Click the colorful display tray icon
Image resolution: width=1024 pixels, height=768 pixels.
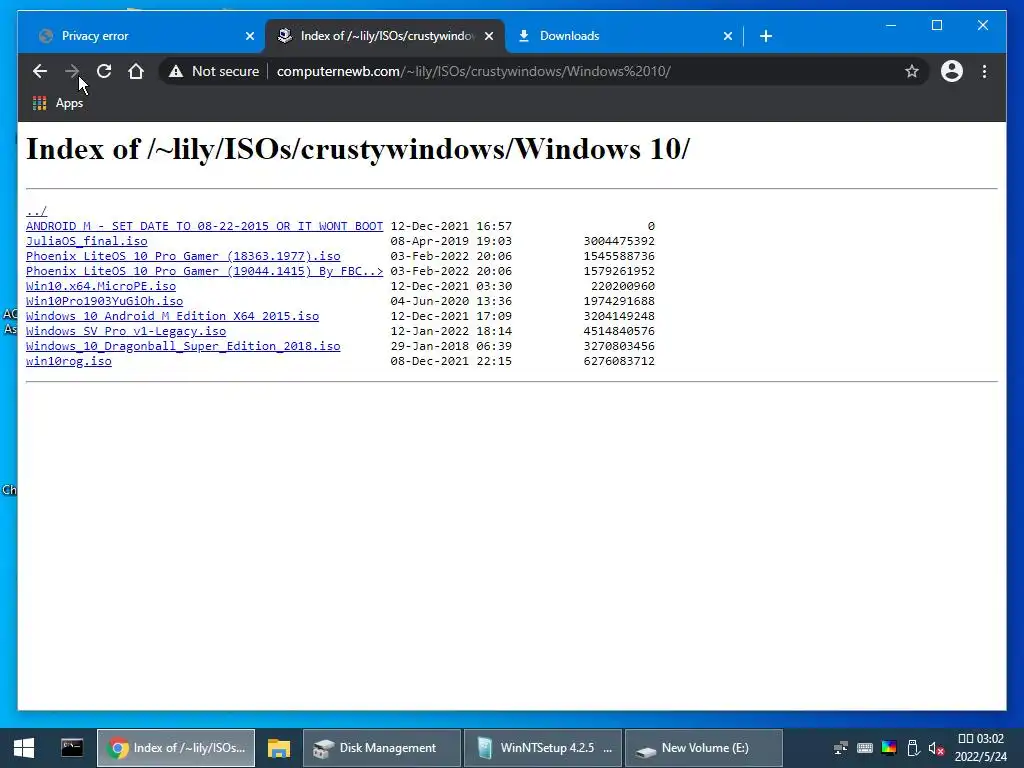pyautogui.click(x=889, y=748)
